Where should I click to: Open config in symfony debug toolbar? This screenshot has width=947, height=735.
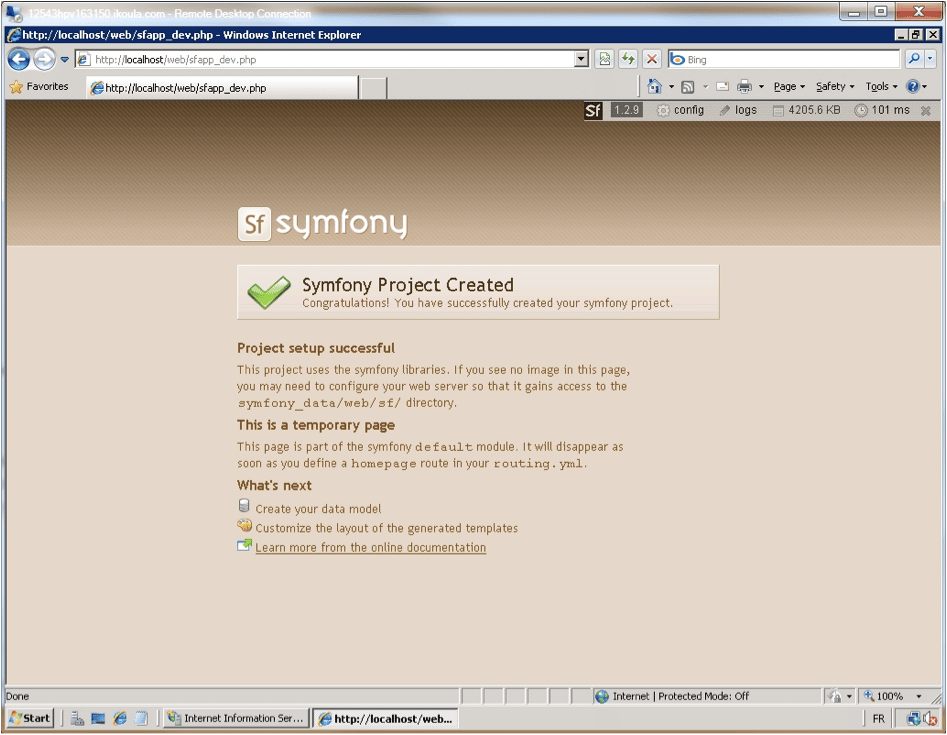[x=681, y=110]
